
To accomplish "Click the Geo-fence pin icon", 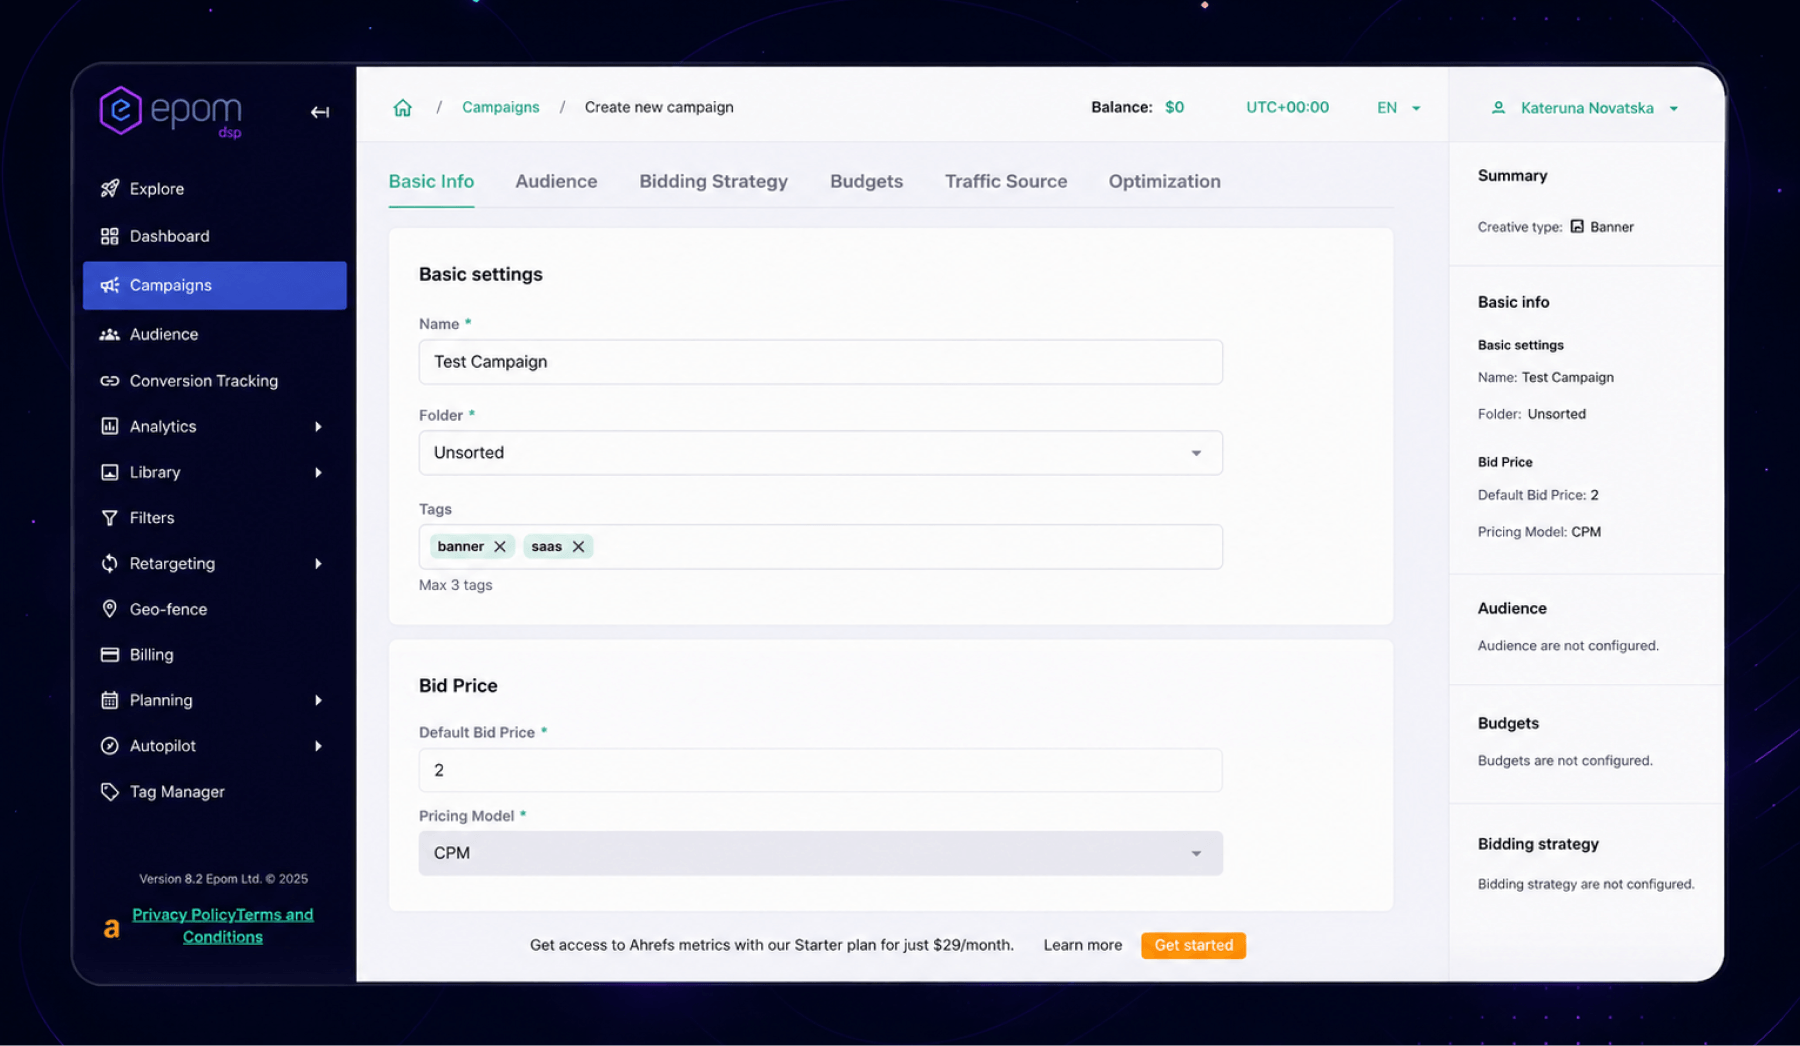I will pyautogui.click(x=110, y=609).
